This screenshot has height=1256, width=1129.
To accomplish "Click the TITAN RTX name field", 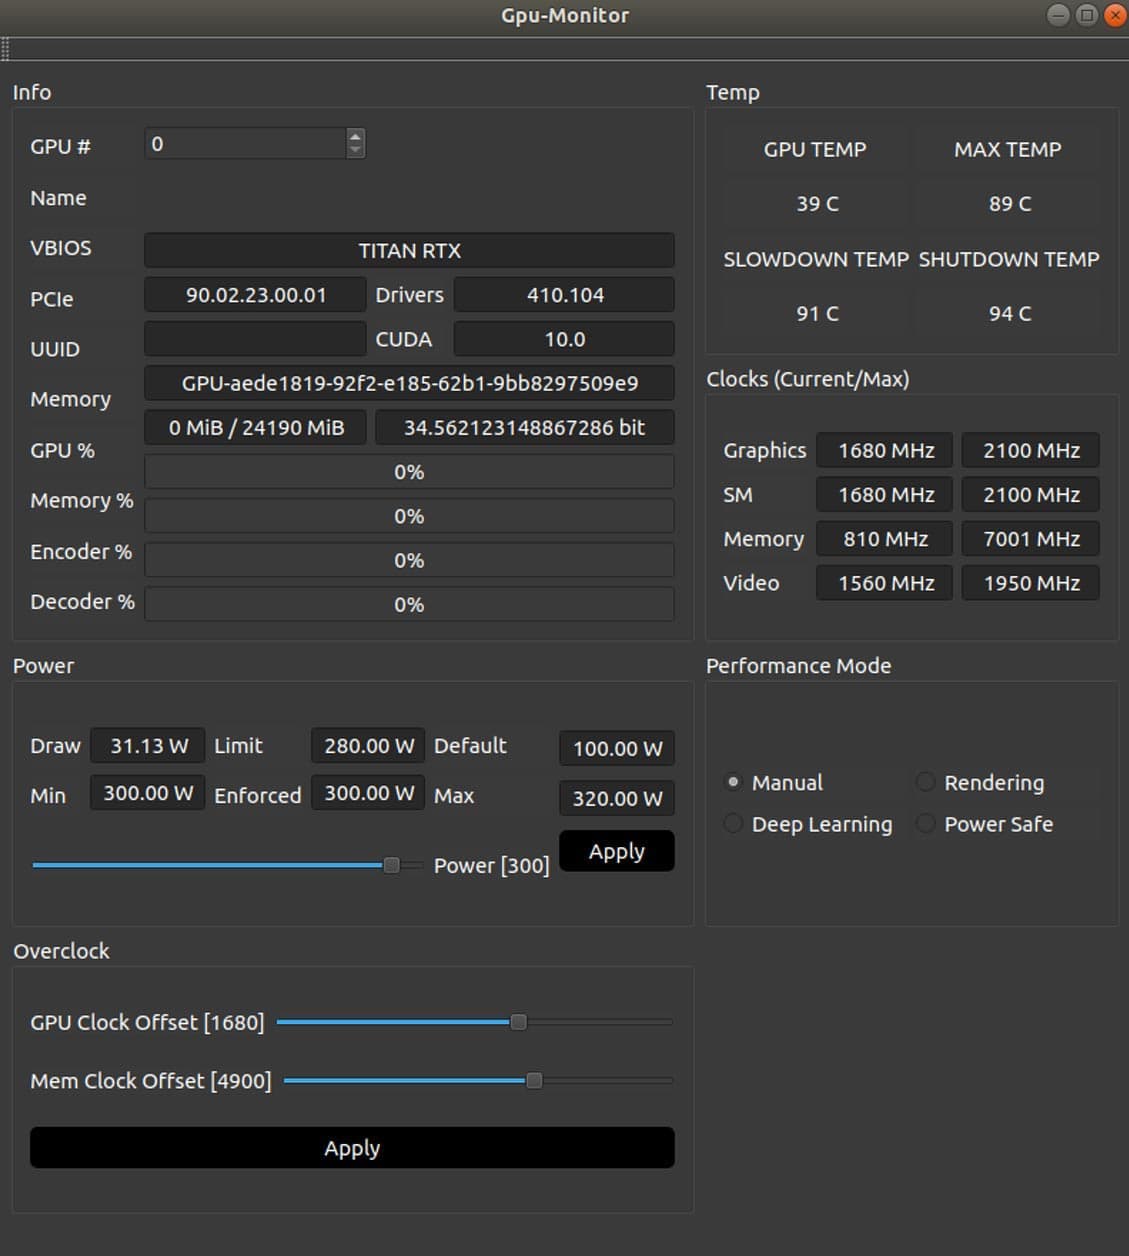I will pos(409,250).
